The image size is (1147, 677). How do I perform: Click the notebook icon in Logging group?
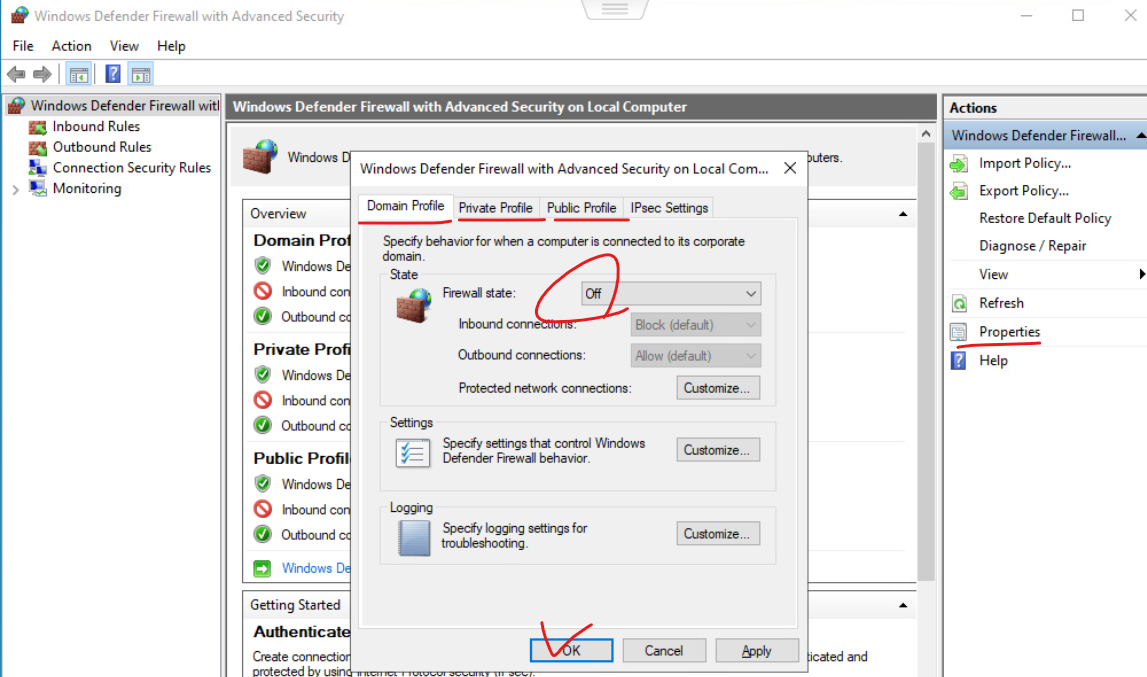coord(414,538)
